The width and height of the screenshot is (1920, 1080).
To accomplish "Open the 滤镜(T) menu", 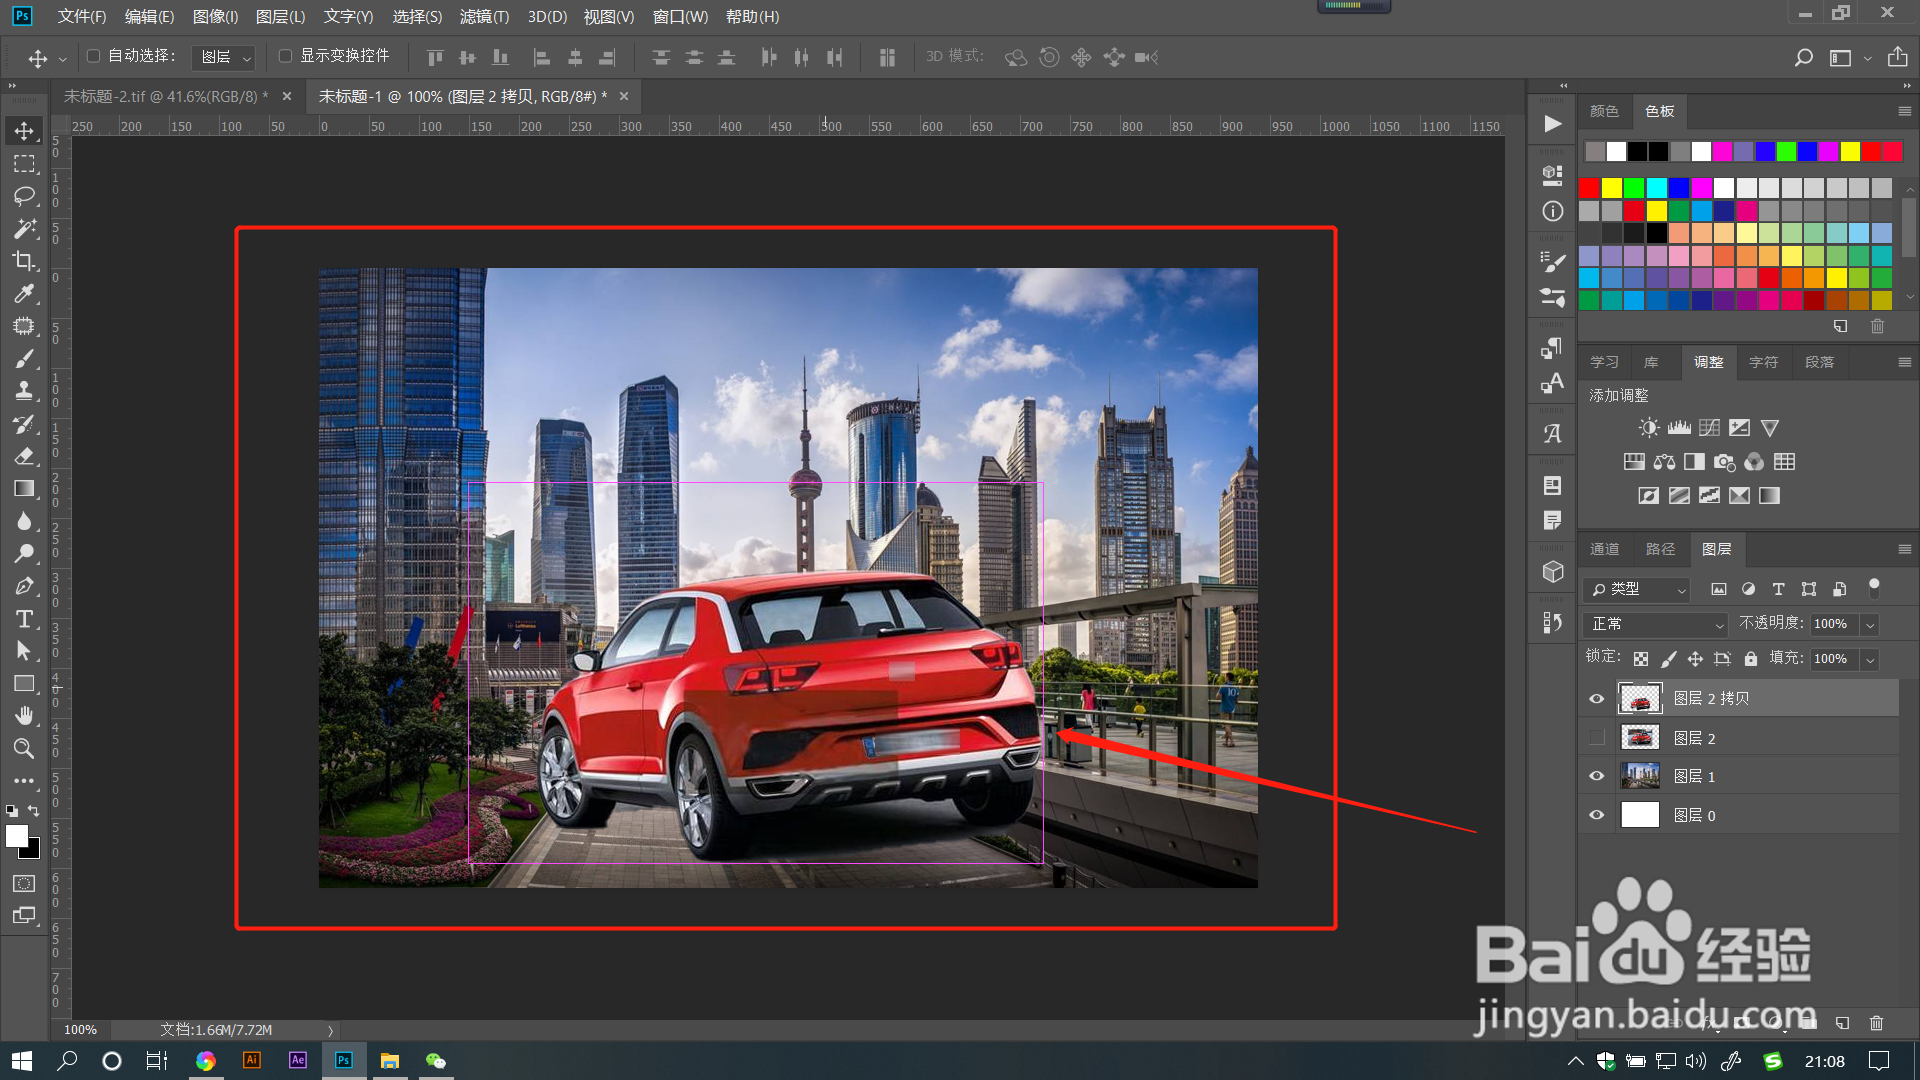I will click(484, 16).
